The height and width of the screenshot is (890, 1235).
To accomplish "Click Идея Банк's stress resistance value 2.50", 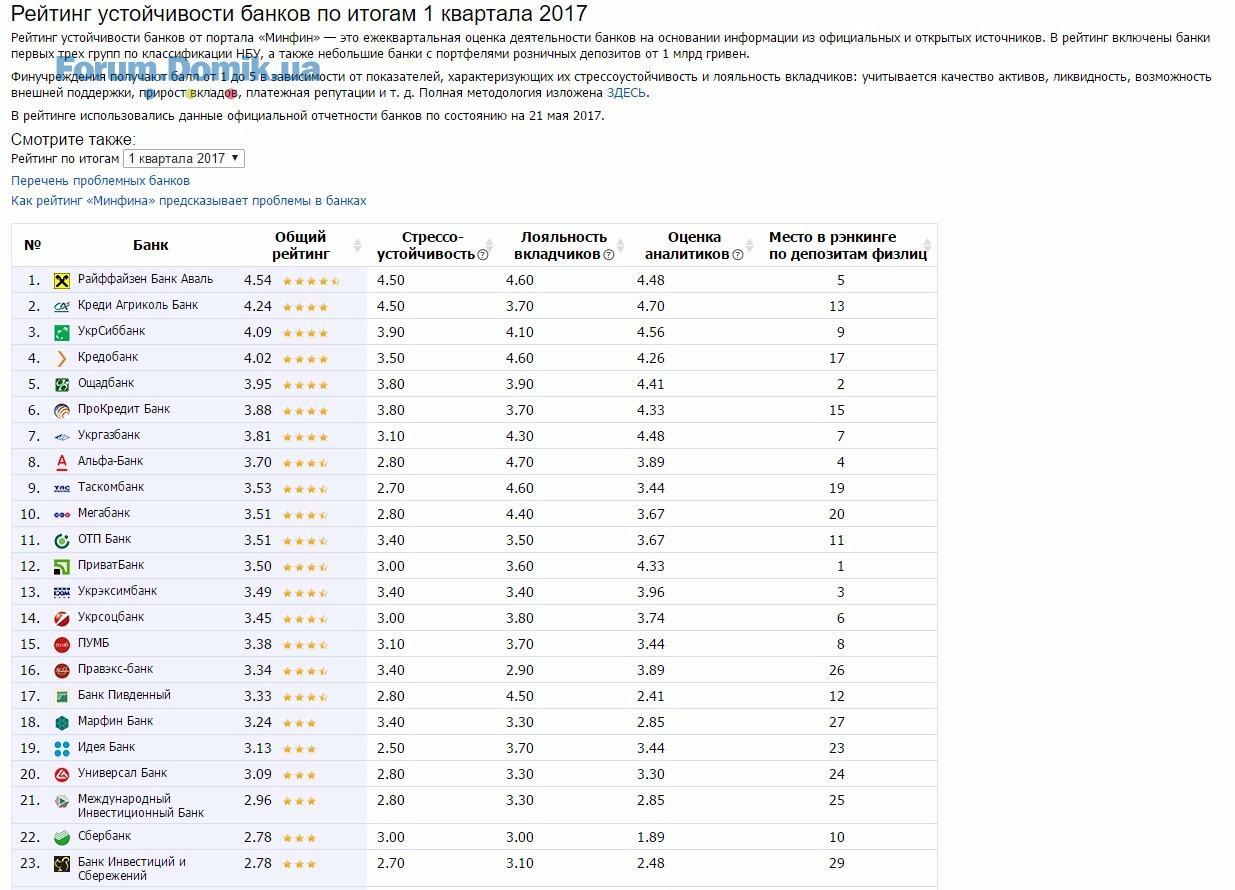I will (391, 748).
